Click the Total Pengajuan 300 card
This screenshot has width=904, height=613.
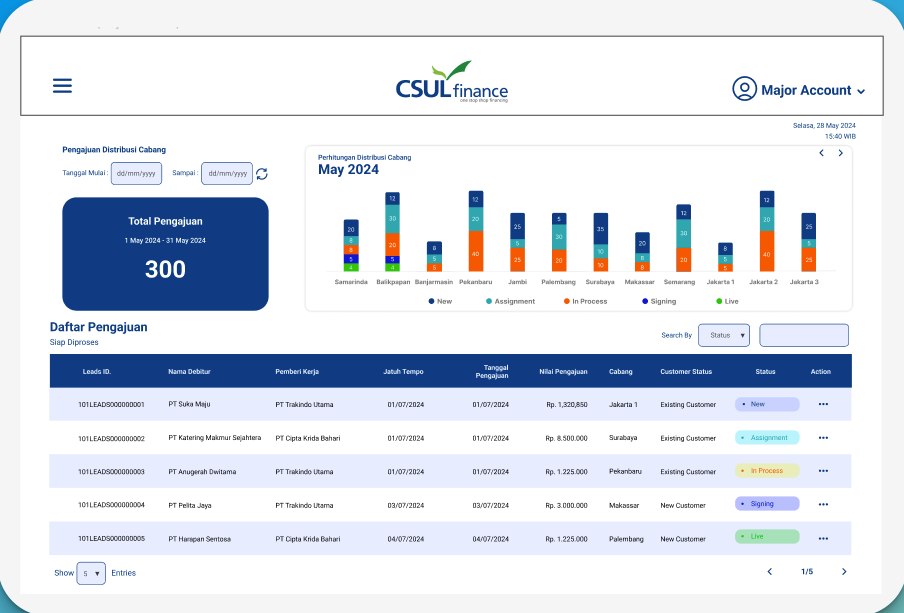coord(165,254)
